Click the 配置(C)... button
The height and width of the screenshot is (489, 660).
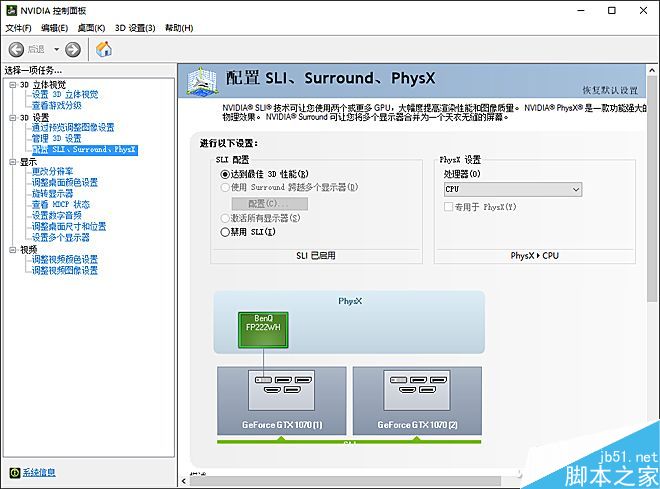coord(269,204)
